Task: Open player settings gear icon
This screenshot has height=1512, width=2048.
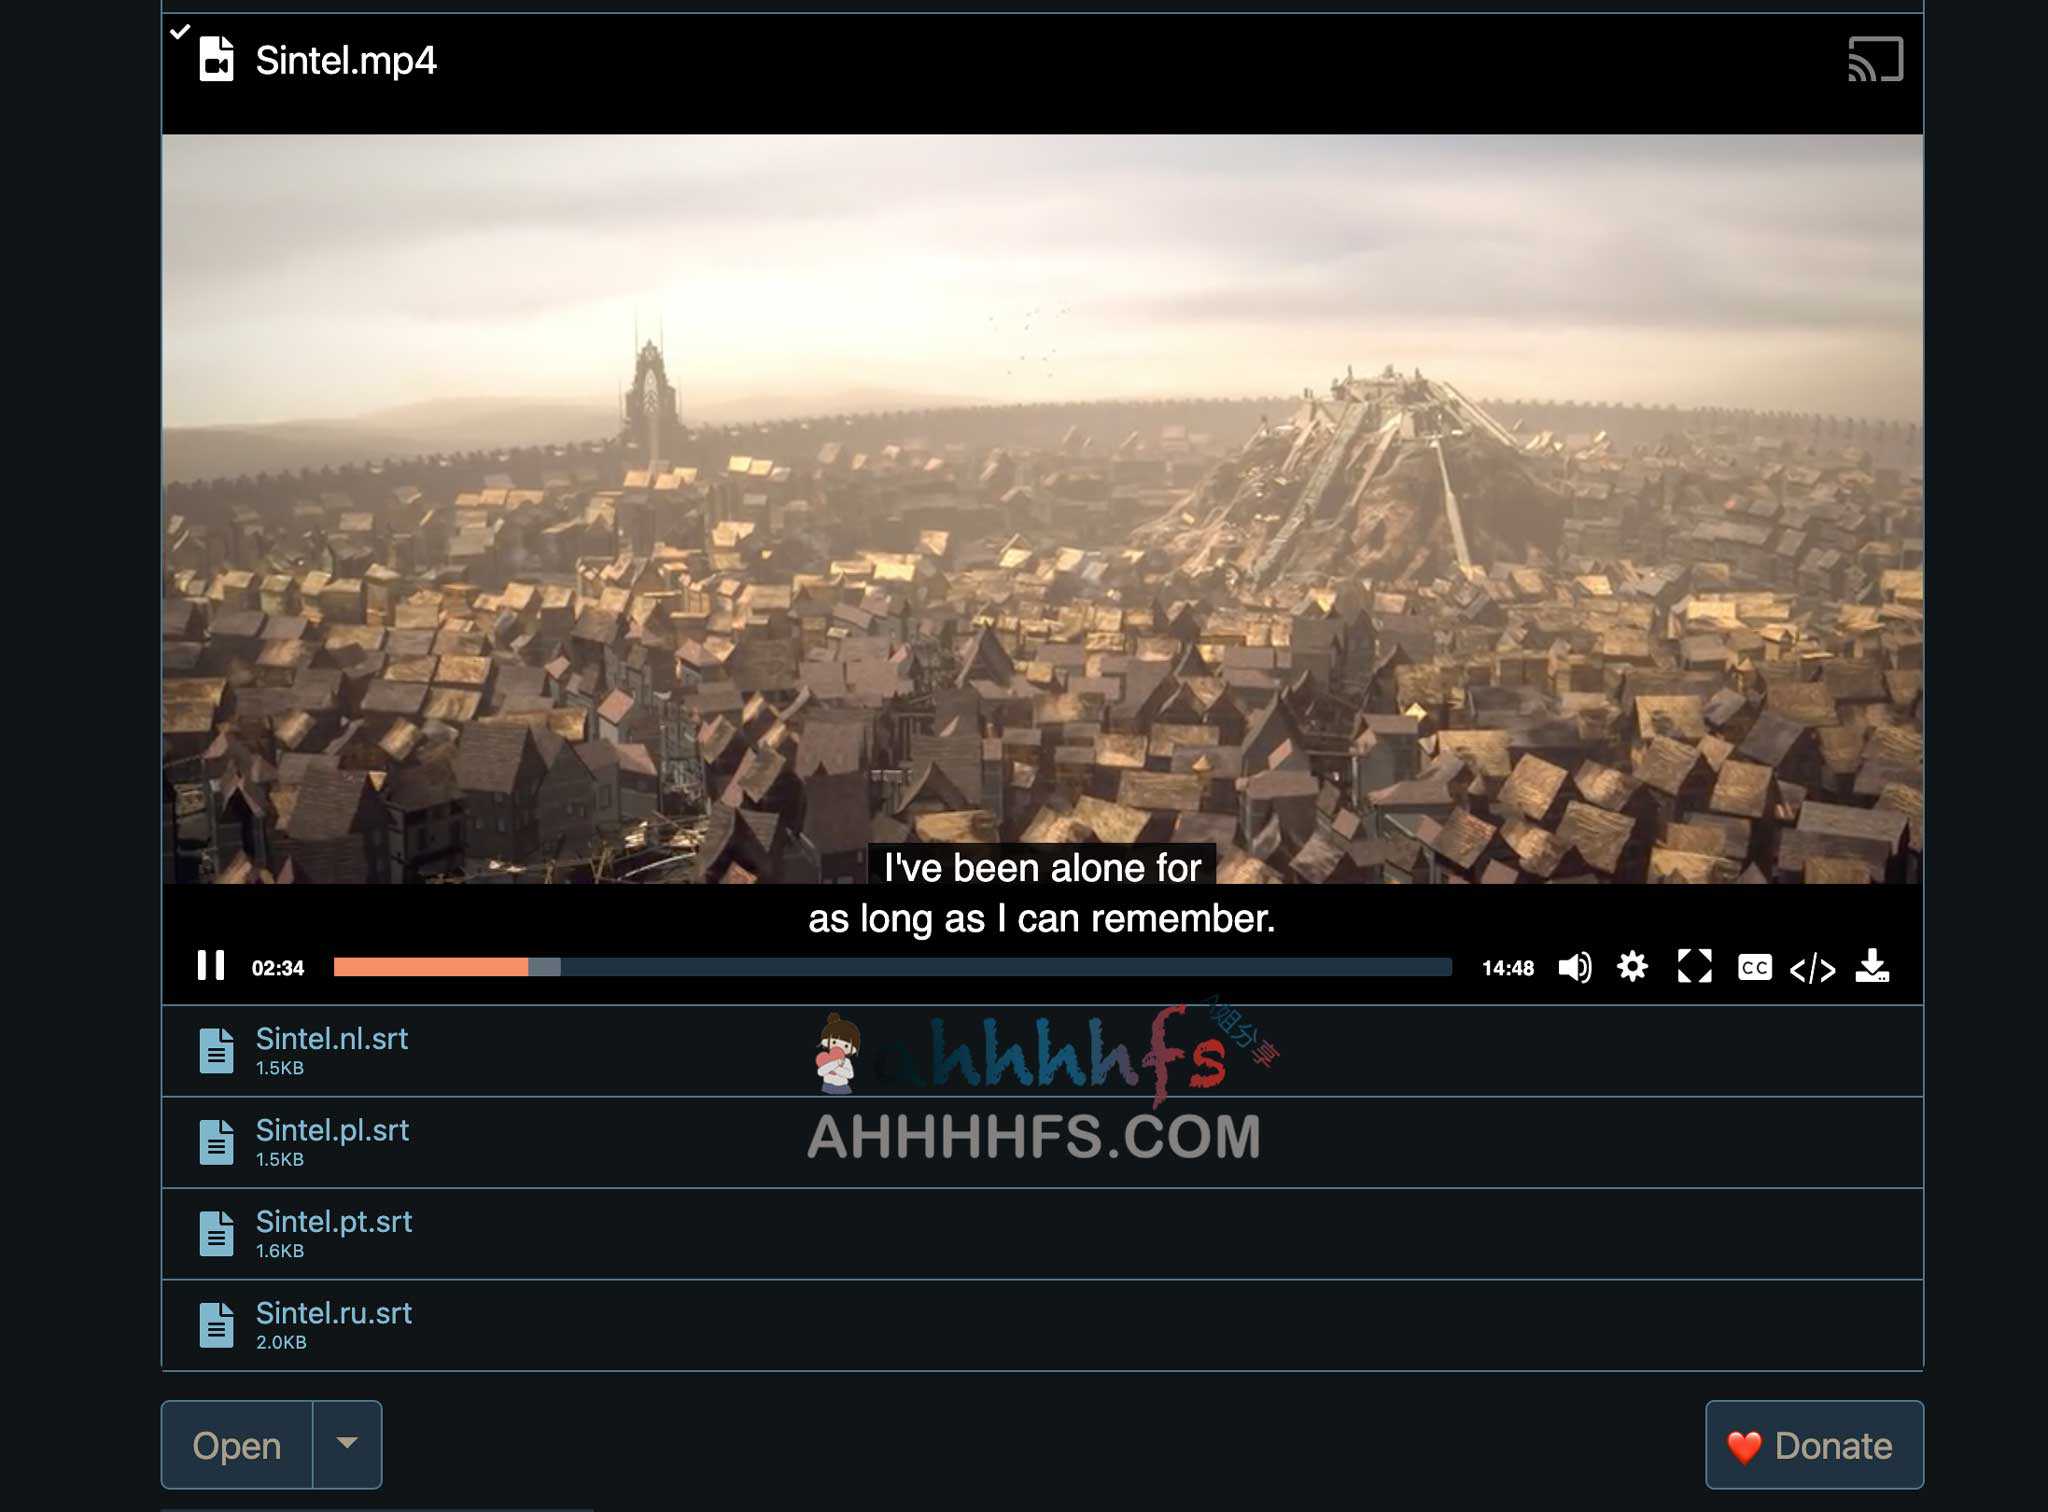Action: click(x=1633, y=967)
